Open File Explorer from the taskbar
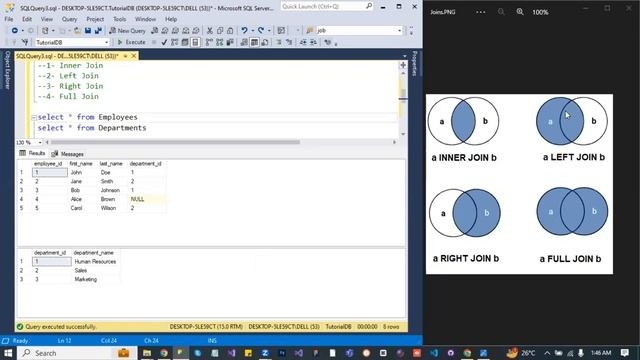 point(147,353)
